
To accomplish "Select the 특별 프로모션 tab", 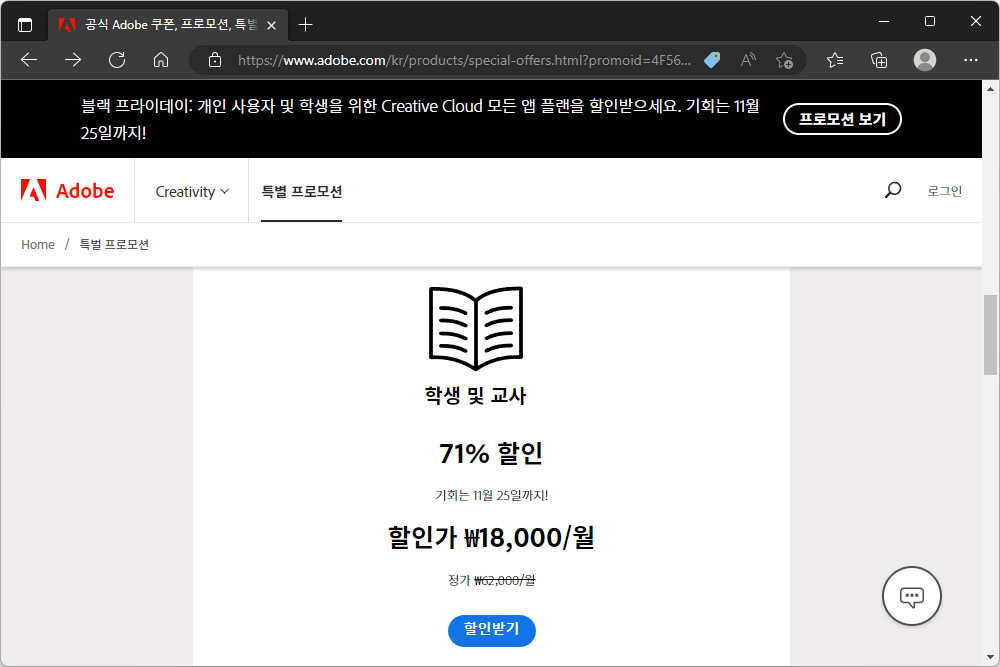I will 302,191.
